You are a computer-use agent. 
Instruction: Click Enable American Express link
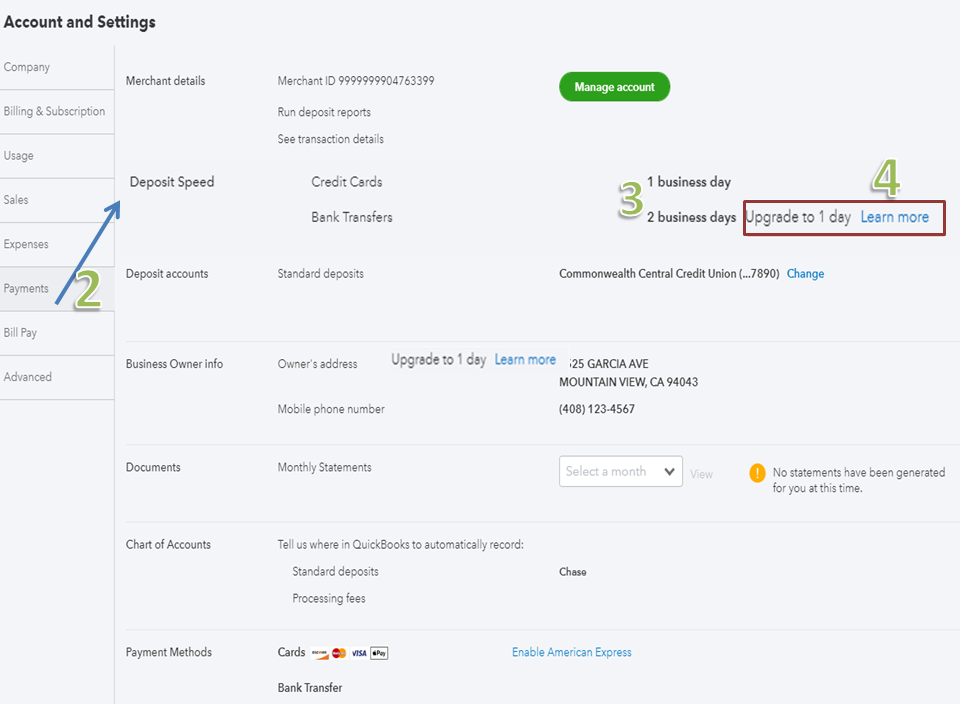point(571,652)
